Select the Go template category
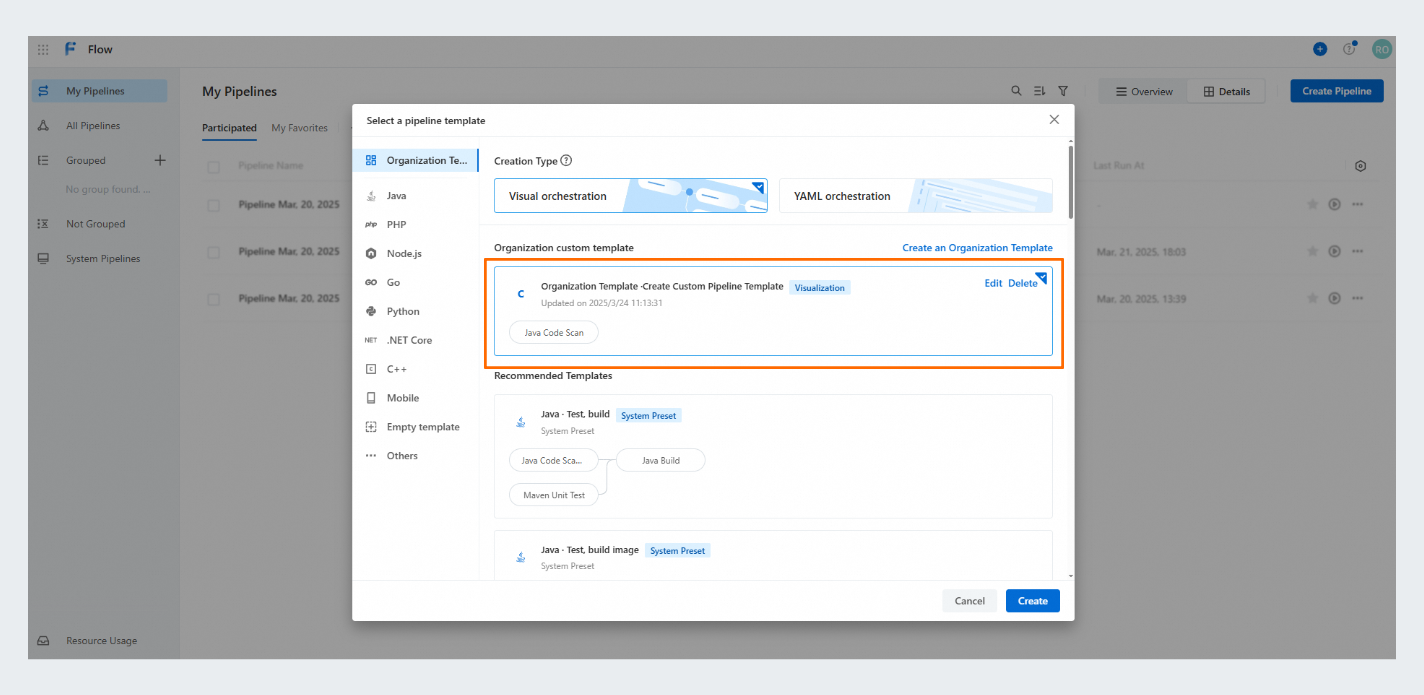The image size is (1424, 695). tap(416, 283)
